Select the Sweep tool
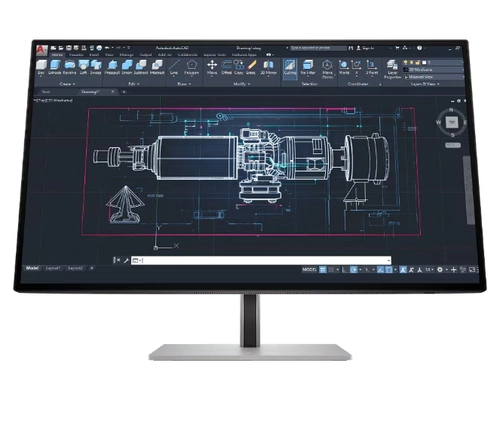 (96, 67)
